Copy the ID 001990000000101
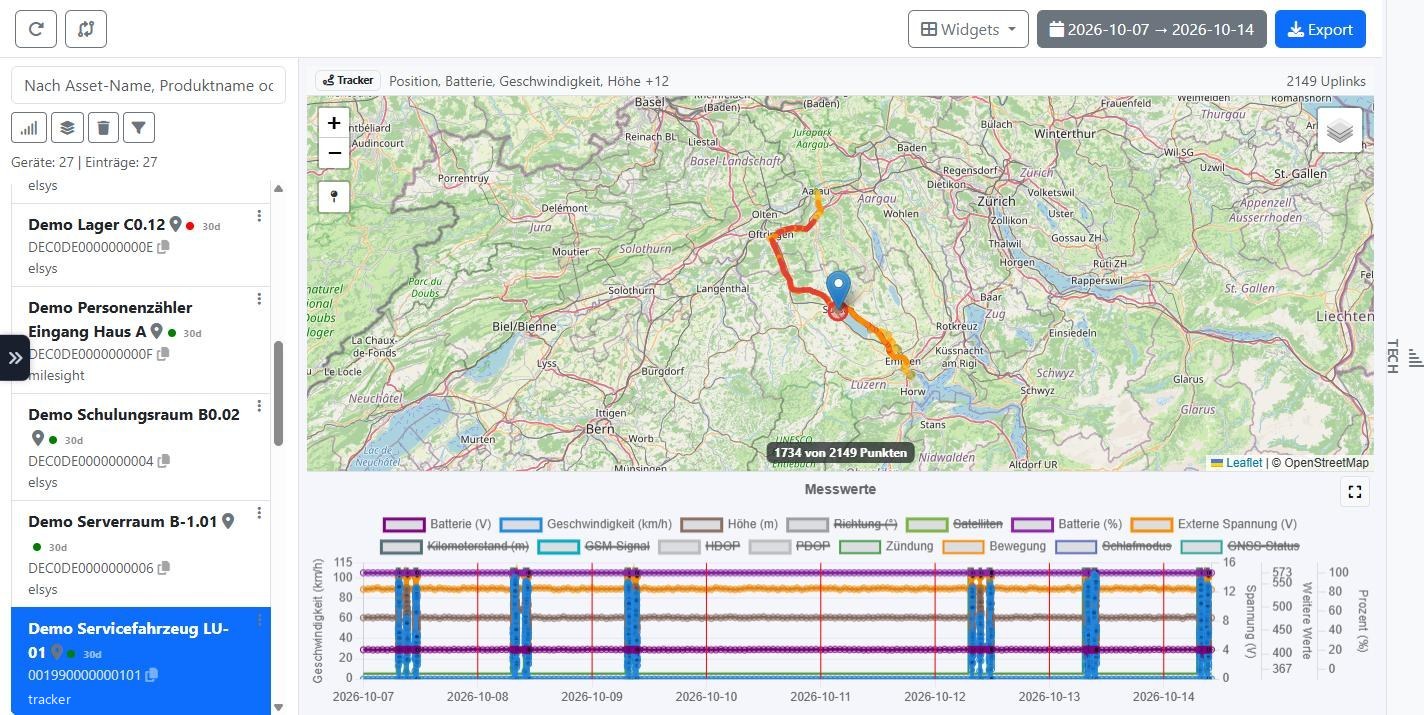 point(151,675)
